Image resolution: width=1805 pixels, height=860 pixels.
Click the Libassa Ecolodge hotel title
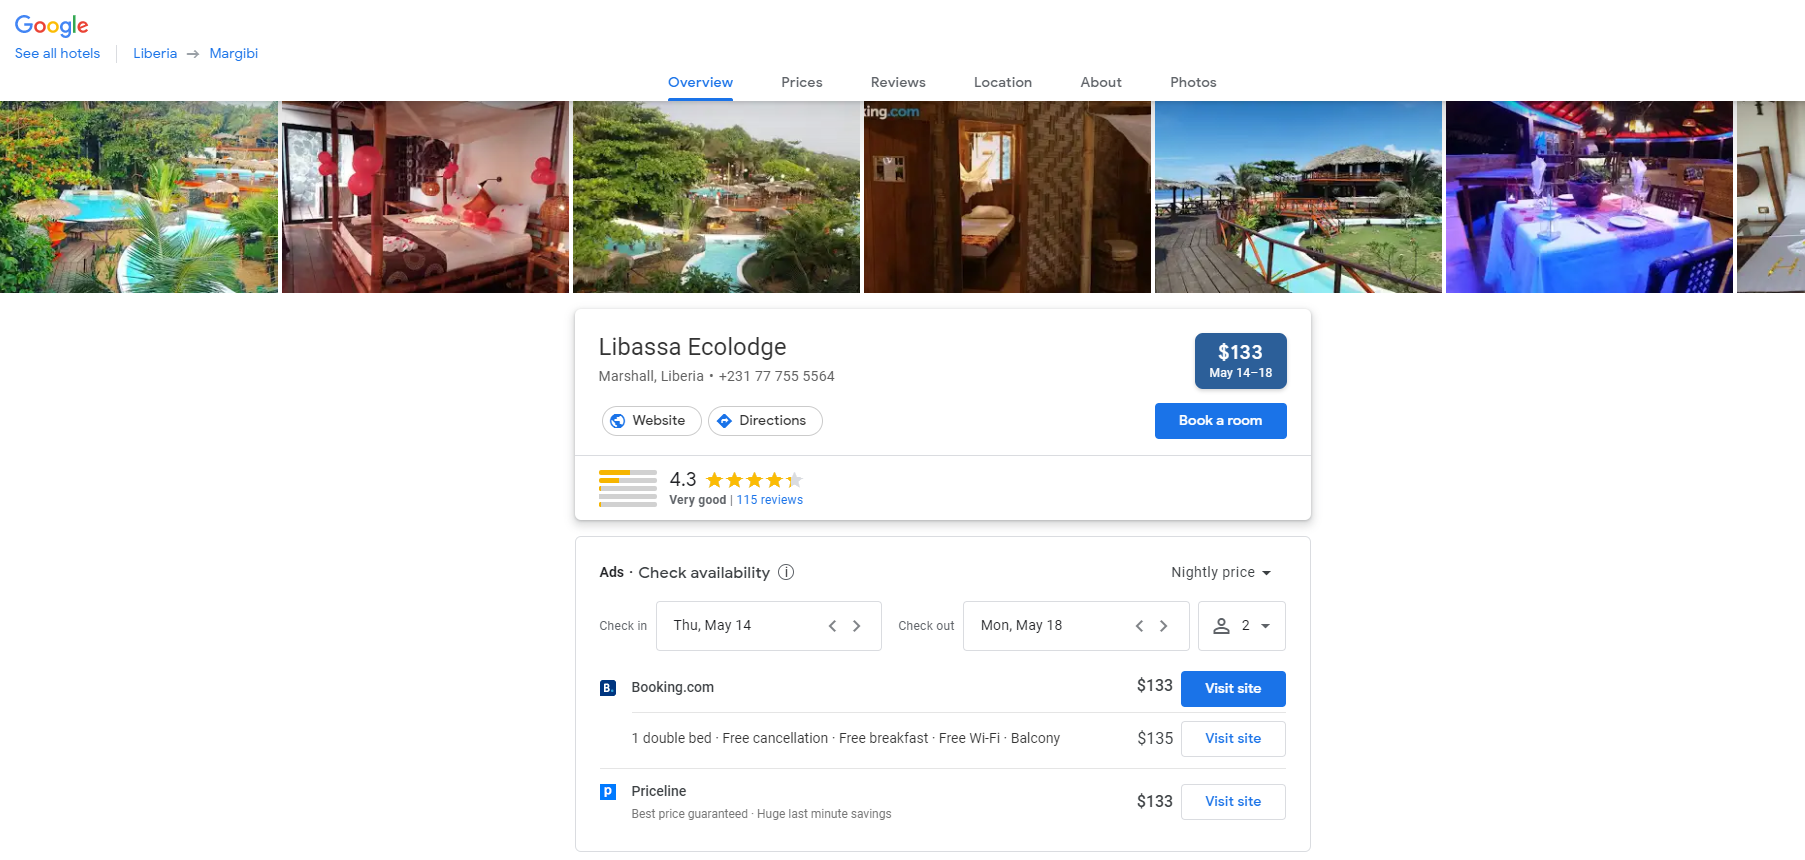coord(692,347)
